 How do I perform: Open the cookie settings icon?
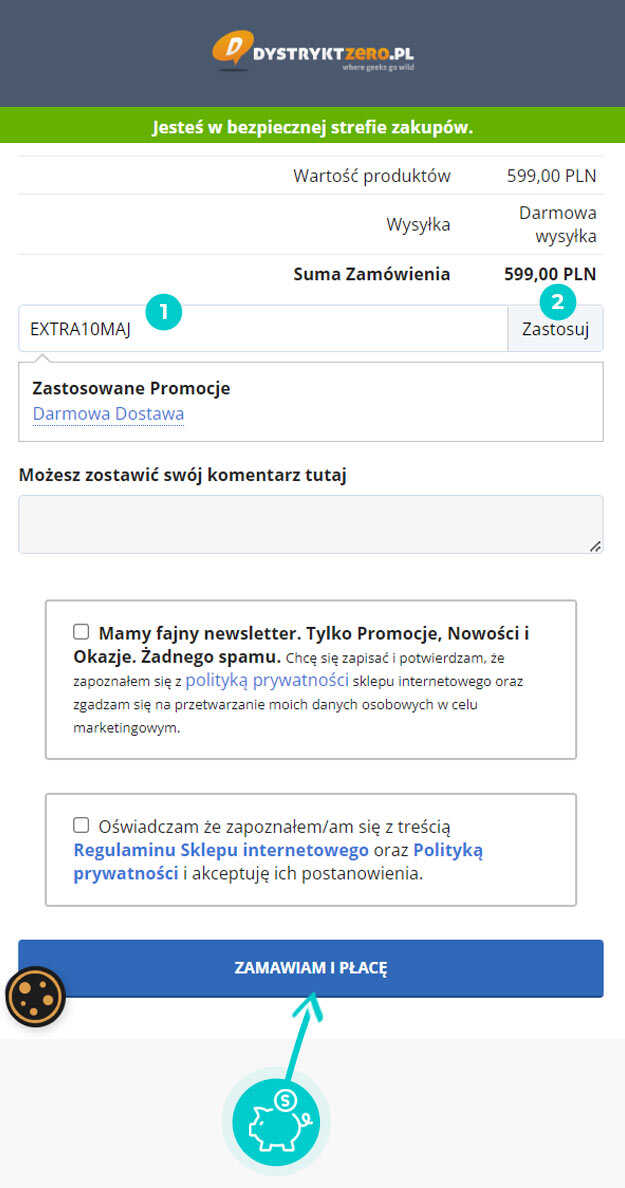[35, 996]
